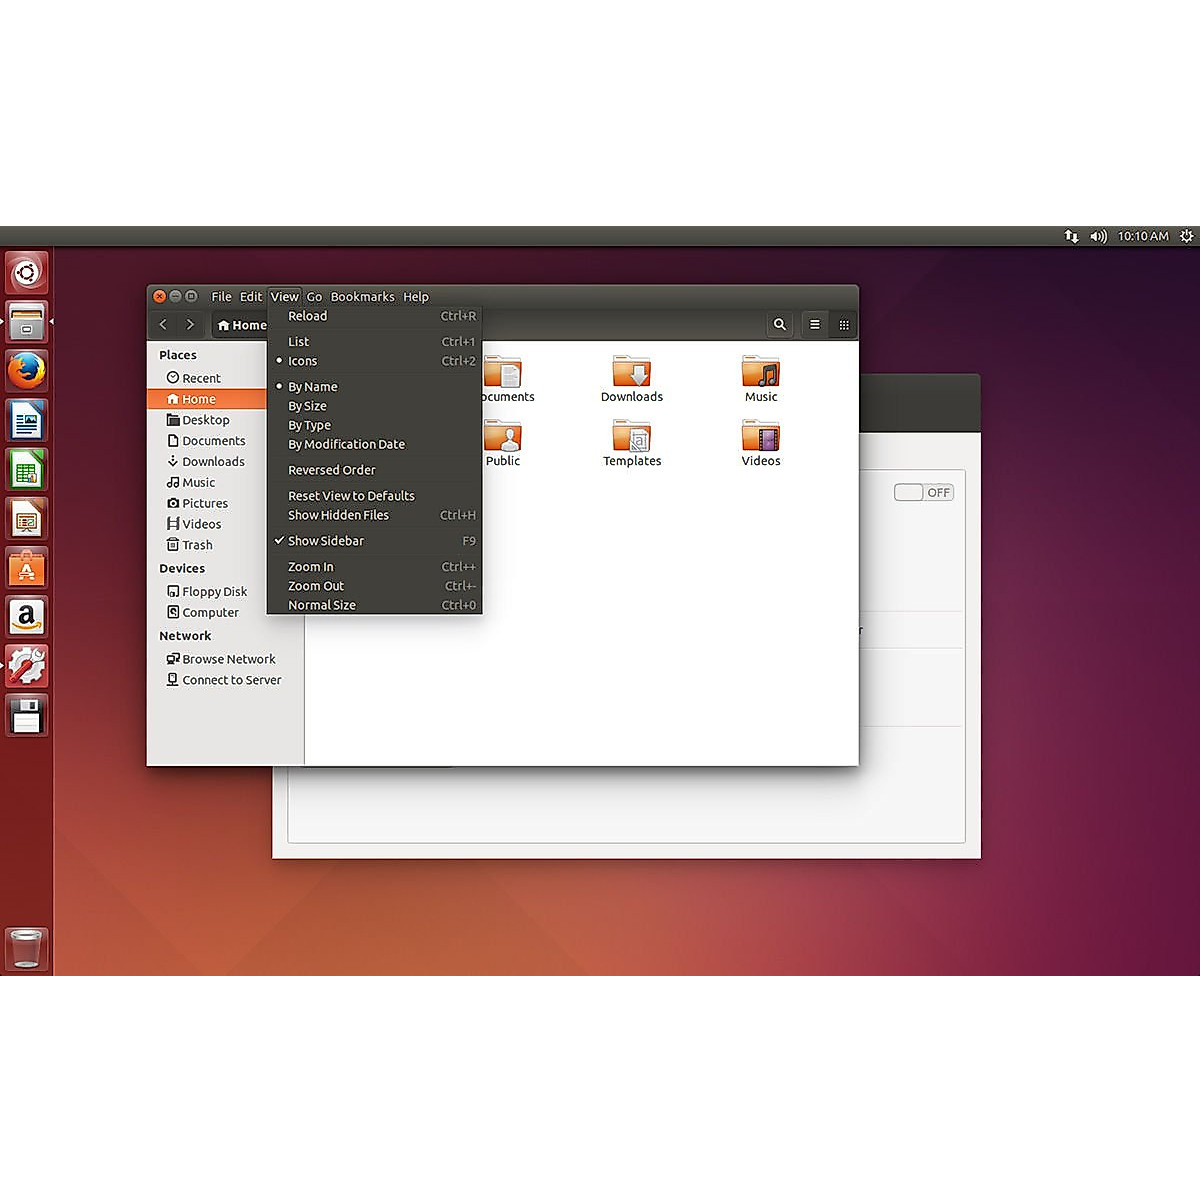Open the system gear menu in top panel

1186,237
